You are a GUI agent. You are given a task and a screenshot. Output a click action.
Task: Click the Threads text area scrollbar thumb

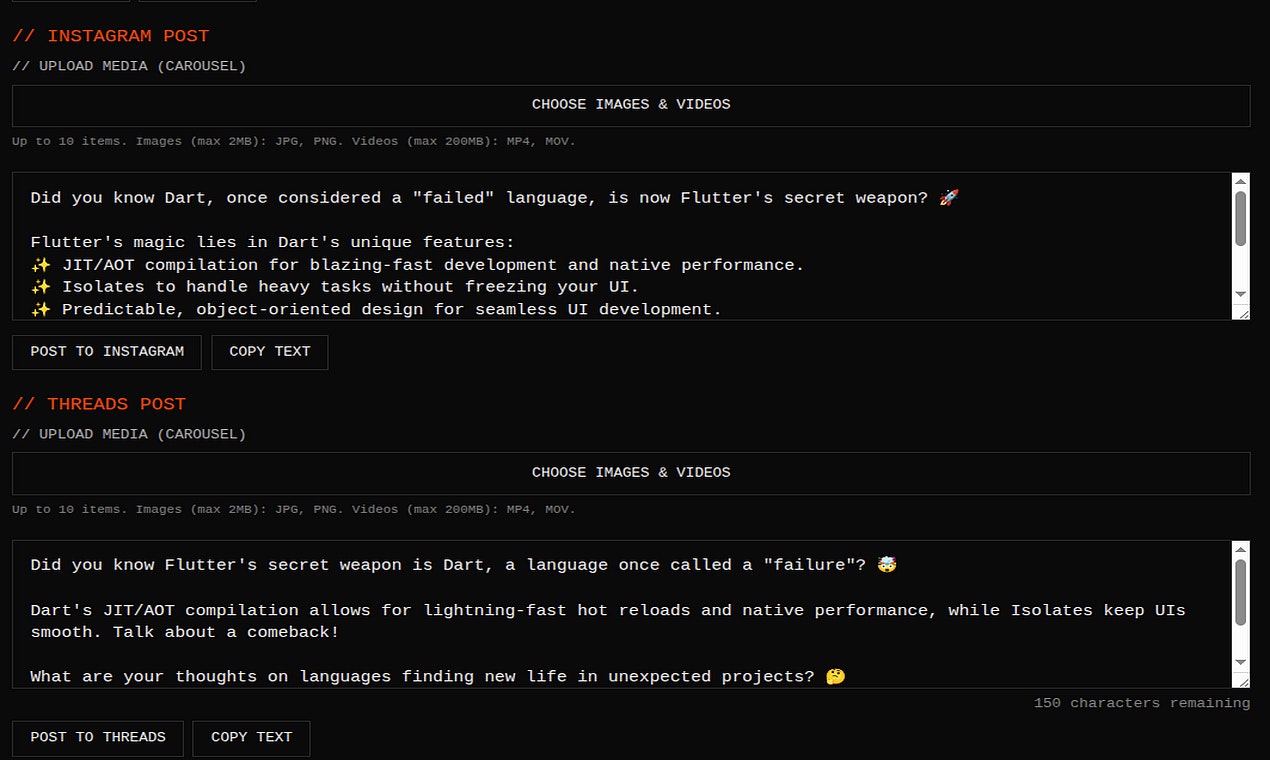click(1241, 592)
